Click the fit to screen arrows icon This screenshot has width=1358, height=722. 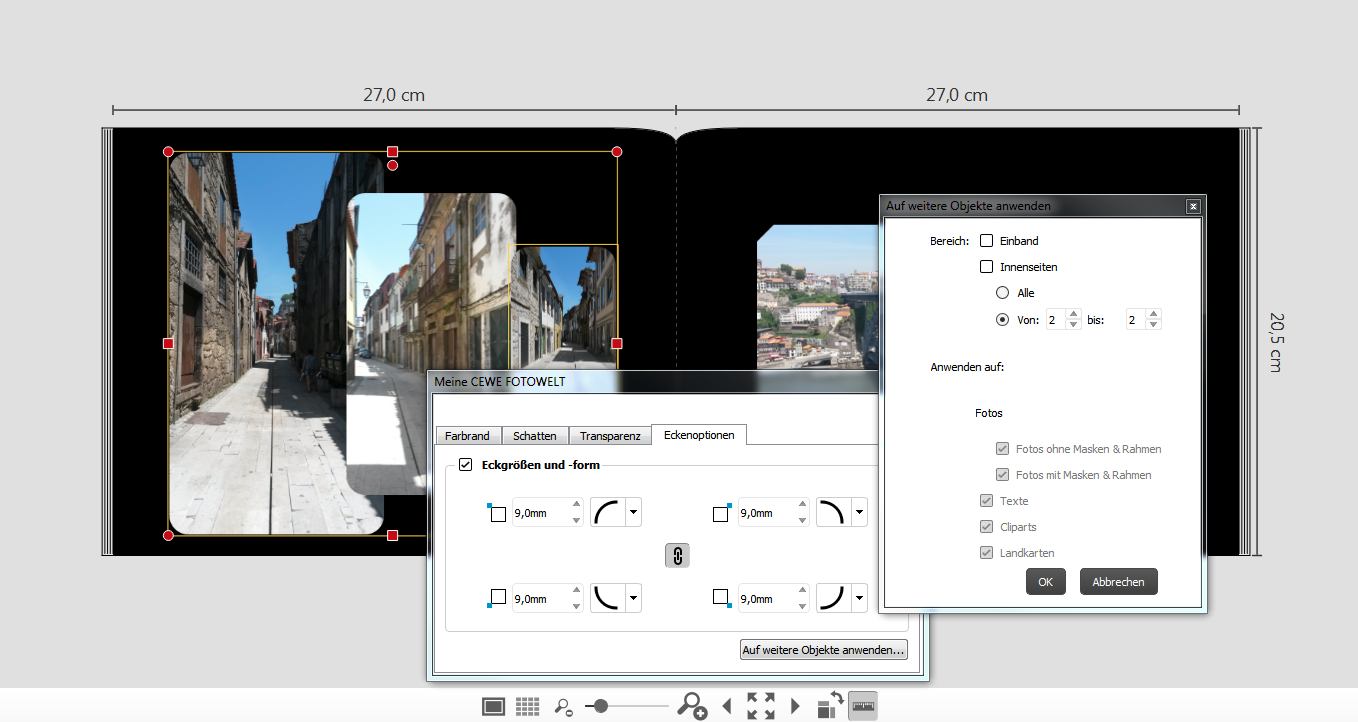click(x=761, y=706)
